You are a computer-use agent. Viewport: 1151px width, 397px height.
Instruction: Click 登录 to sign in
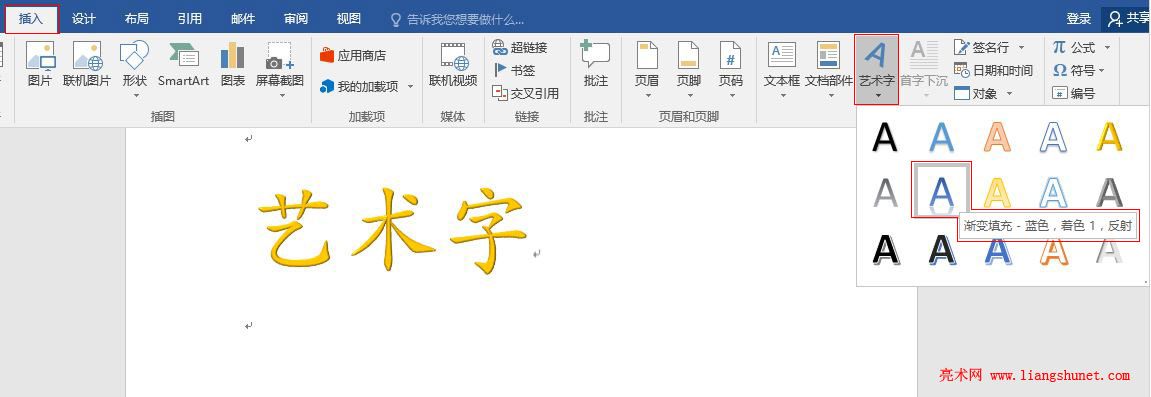1078,18
